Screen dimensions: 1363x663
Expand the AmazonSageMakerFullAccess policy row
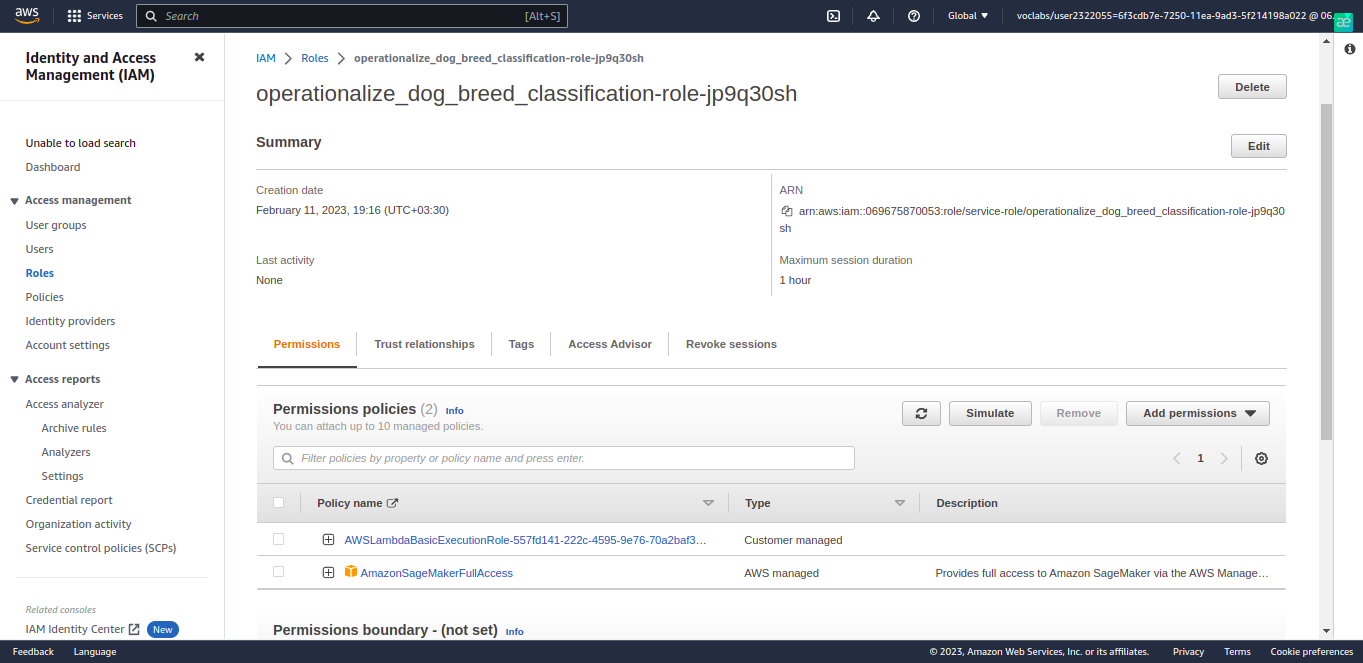(328, 573)
